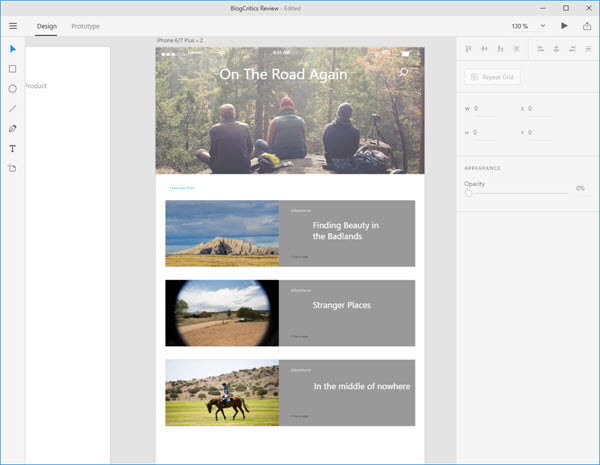Select the On The Road Again title
The image size is (600, 465).
(x=283, y=74)
